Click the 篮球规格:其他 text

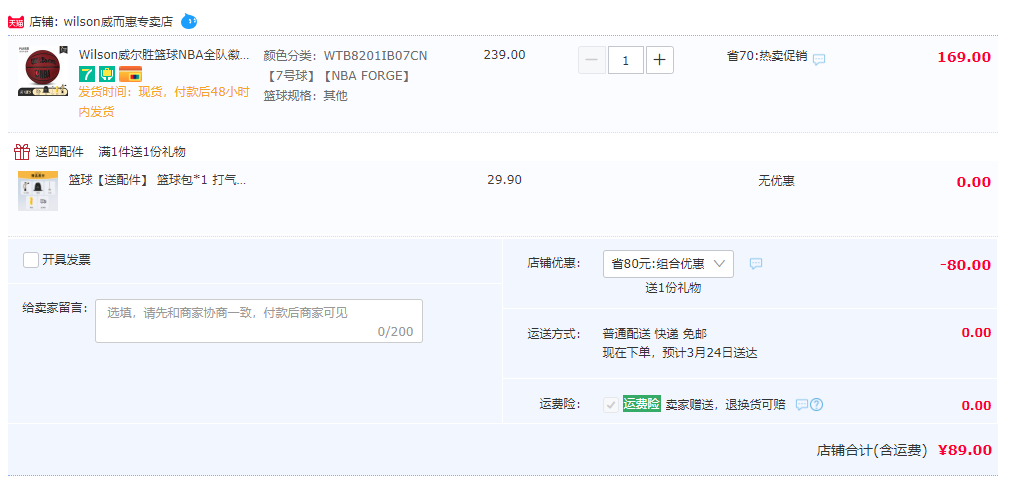tap(306, 96)
